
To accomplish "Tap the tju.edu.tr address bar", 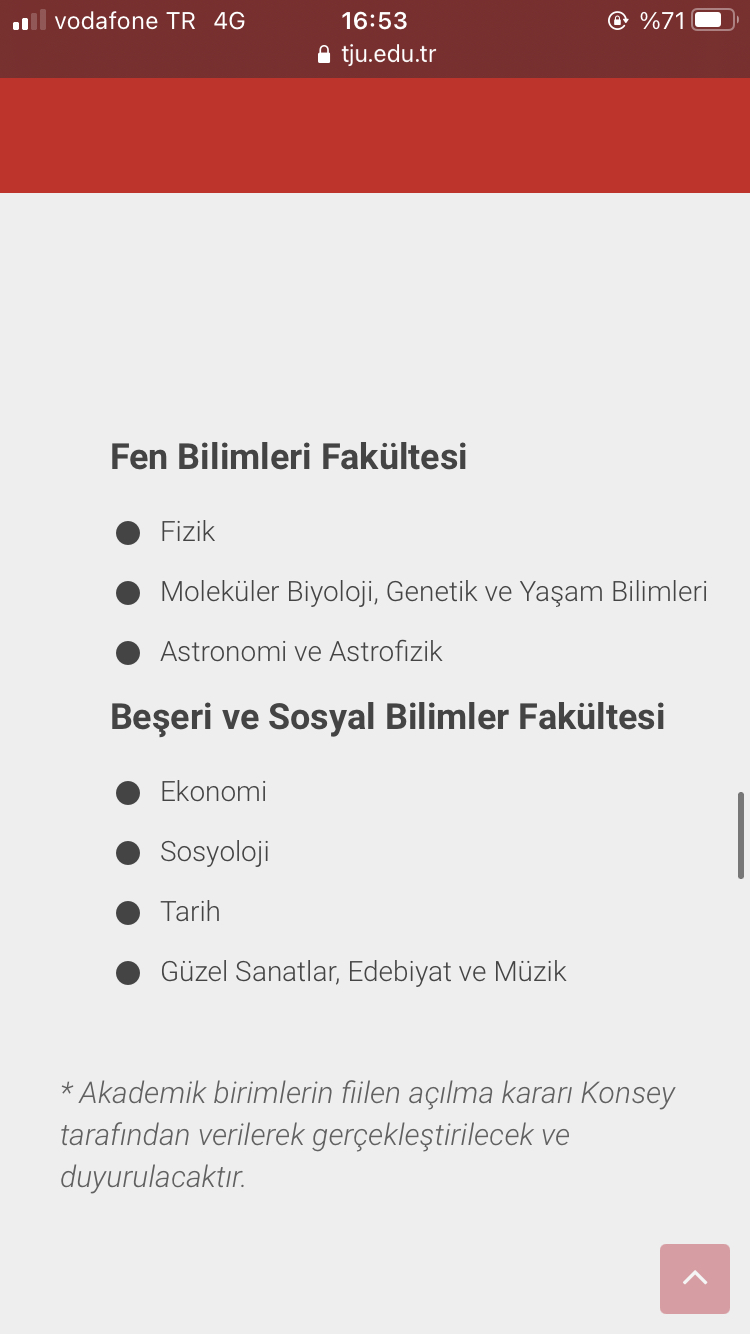I will (x=376, y=54).
